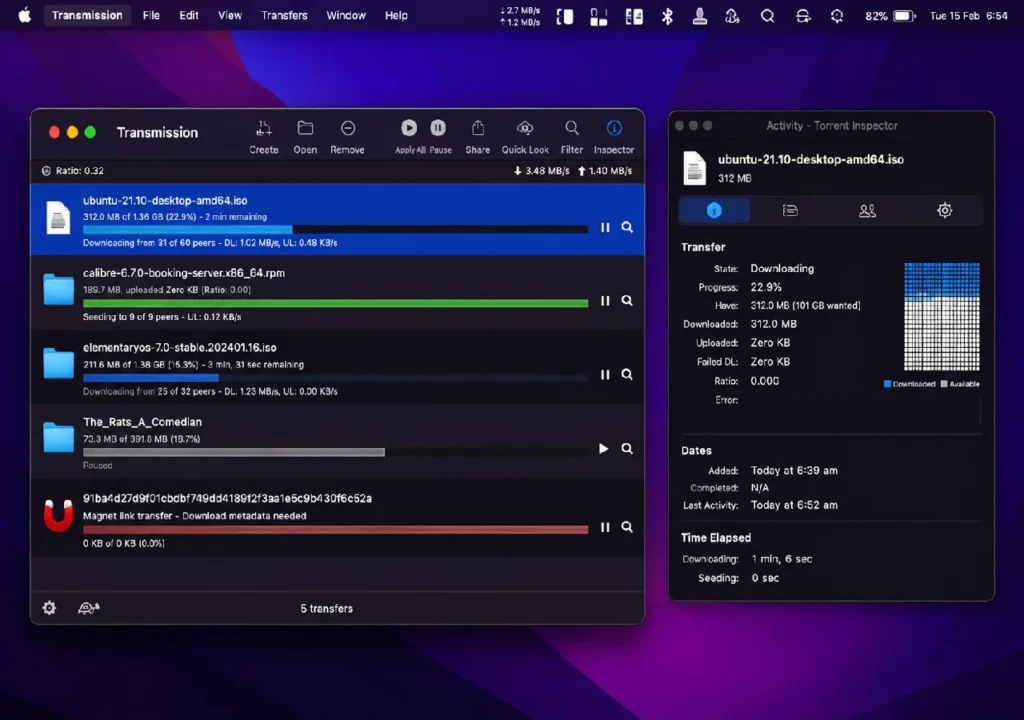Open Spotlight search in menu bar
The image size is (1024, 720).
coord(767,16)
